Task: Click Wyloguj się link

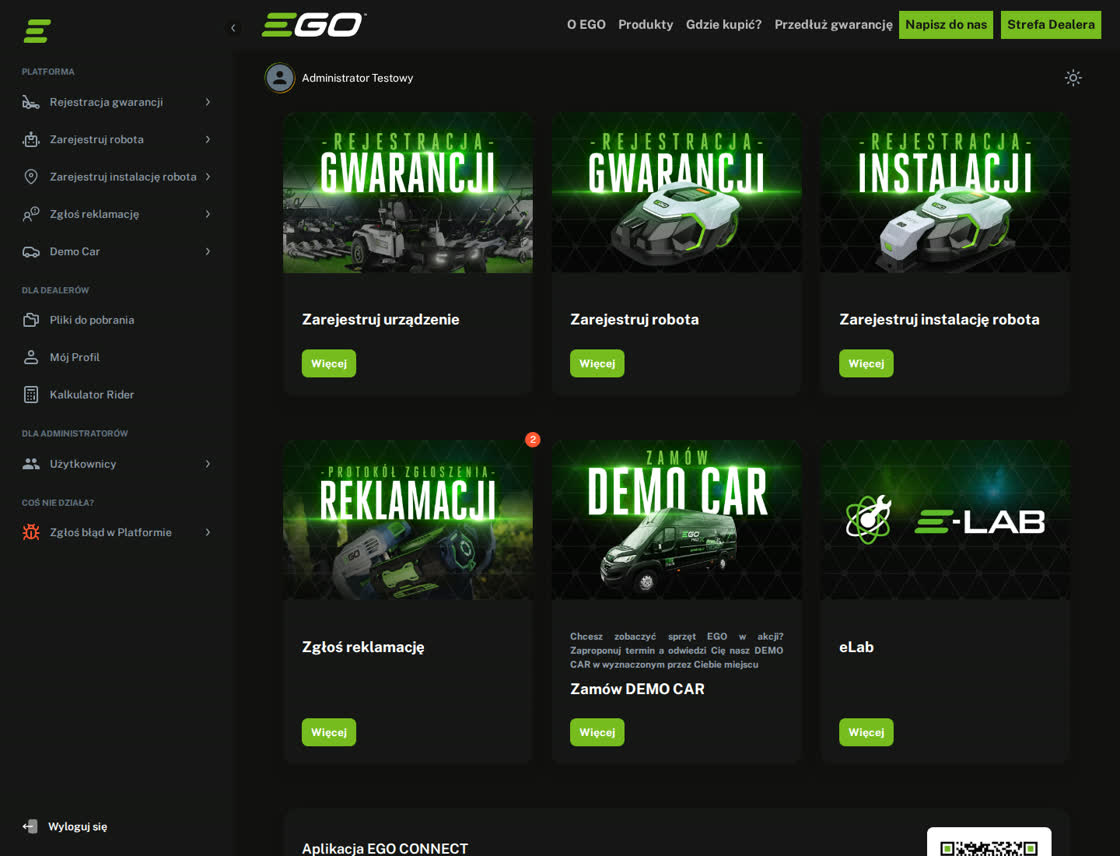Action: click(78, 827)
